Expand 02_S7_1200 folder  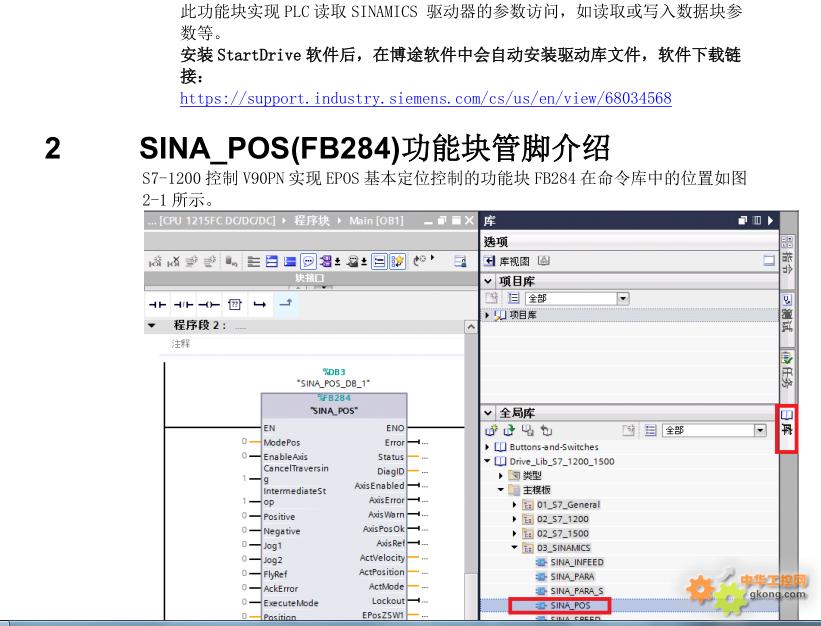click(x=514, y=519)
